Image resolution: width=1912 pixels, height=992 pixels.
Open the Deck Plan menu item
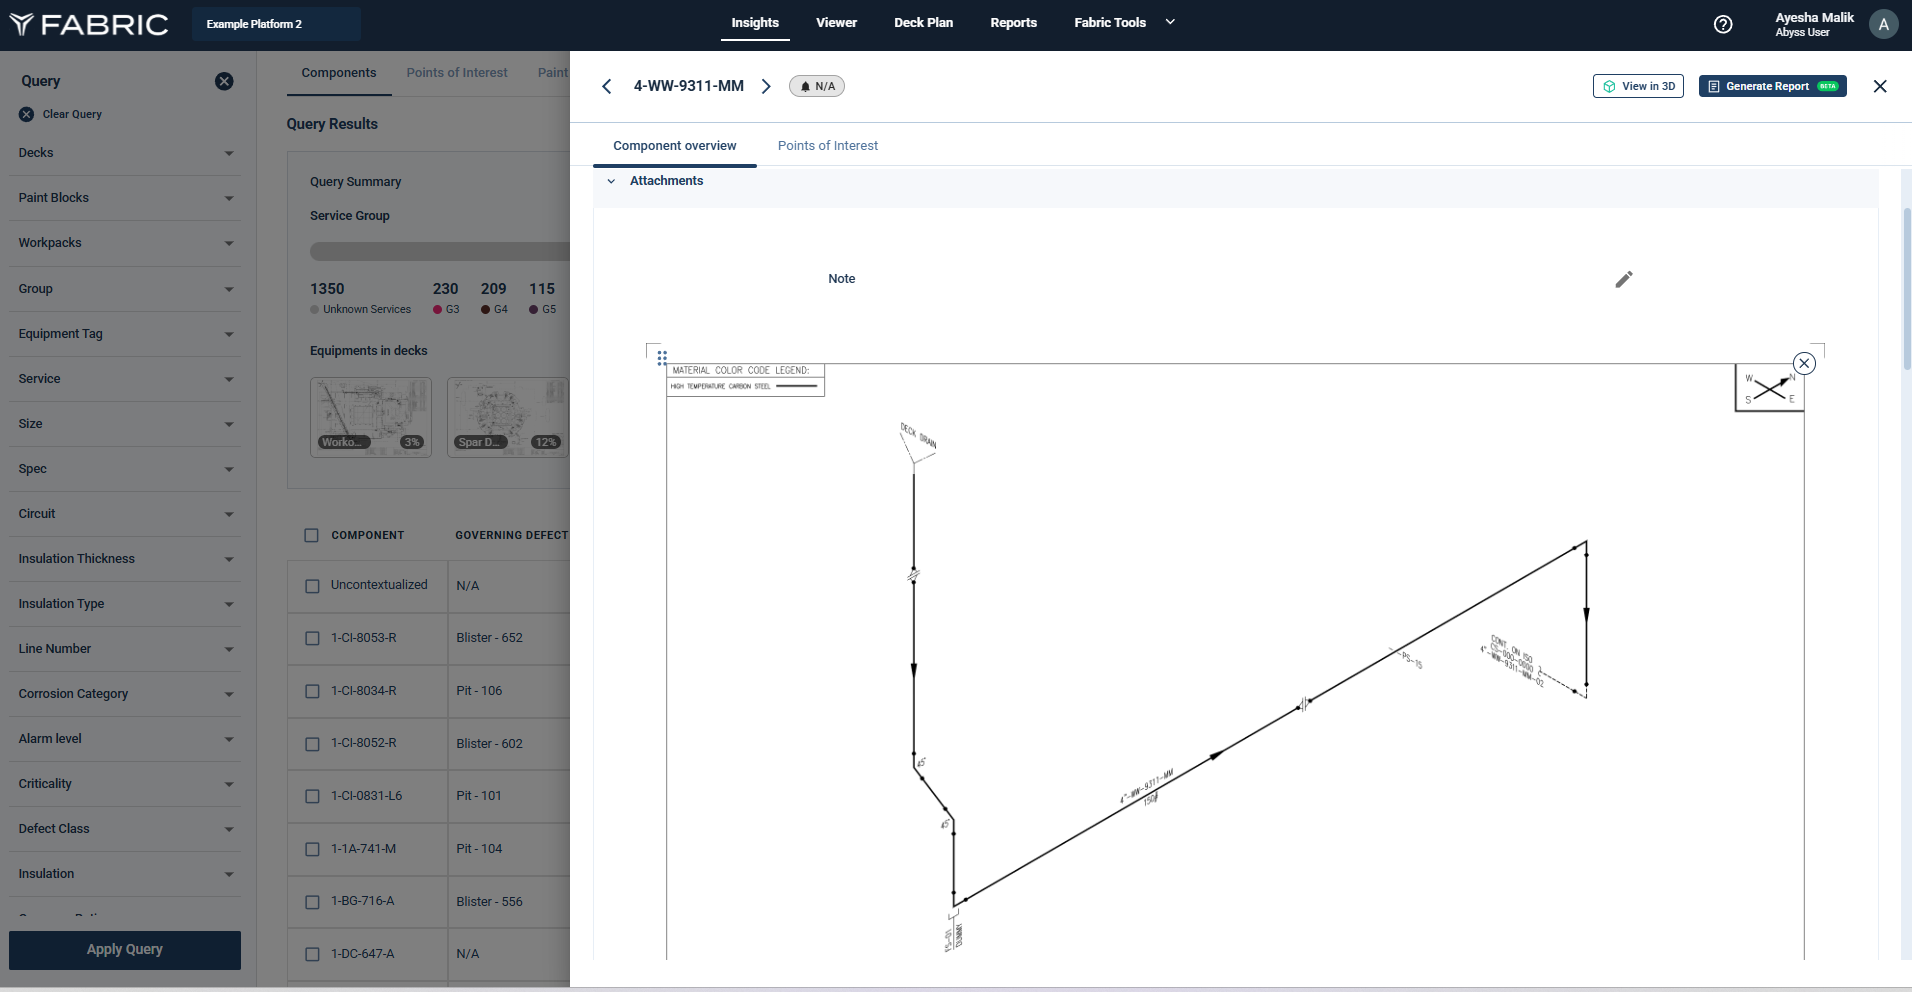922,23
